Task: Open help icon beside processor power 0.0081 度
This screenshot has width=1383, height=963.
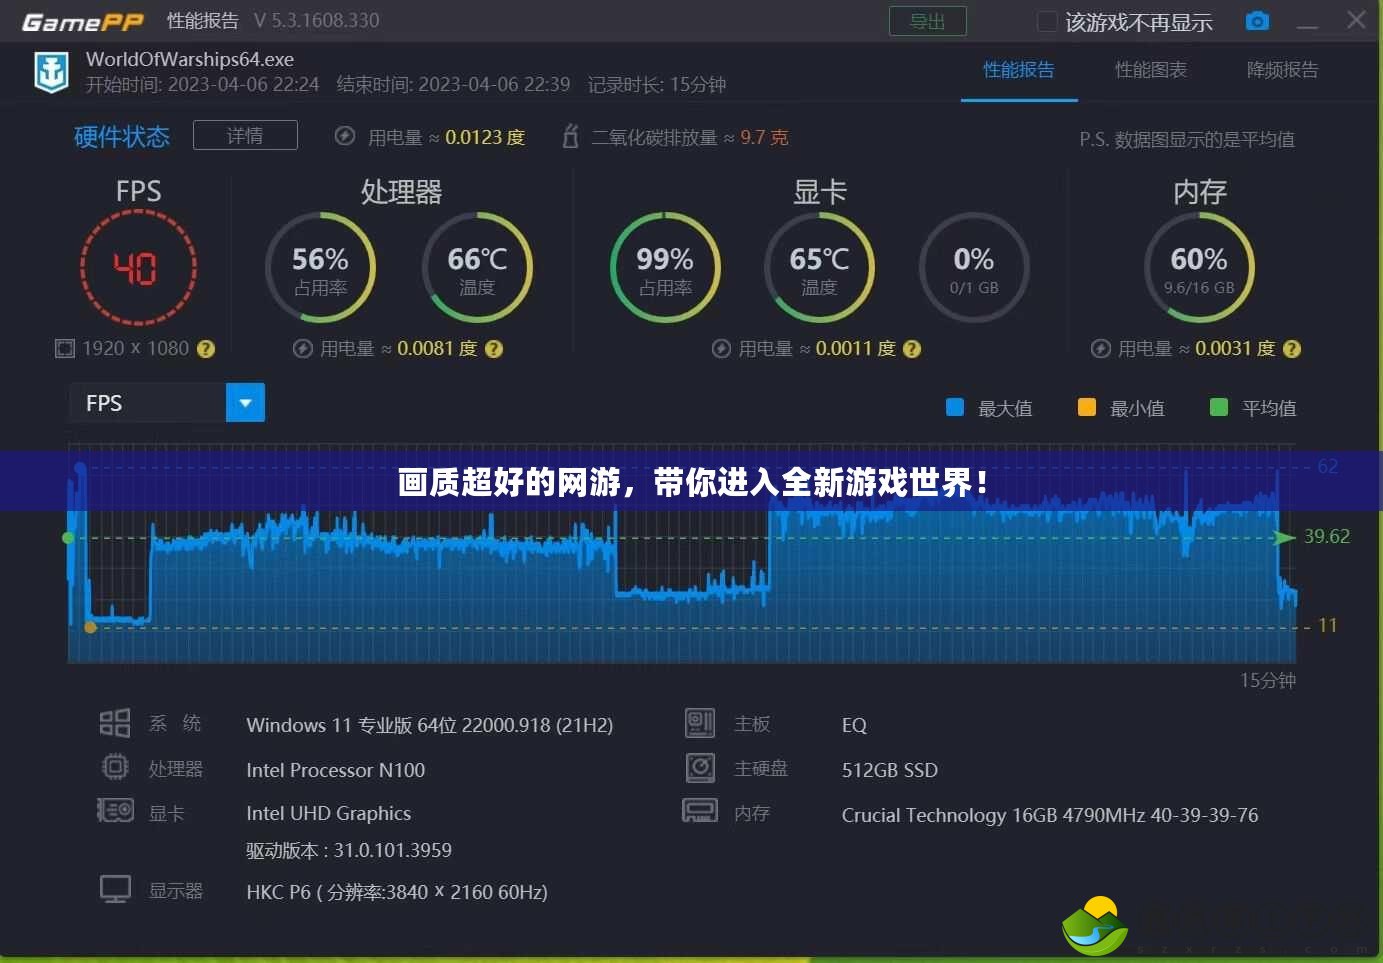Action: tap(493, 349)
